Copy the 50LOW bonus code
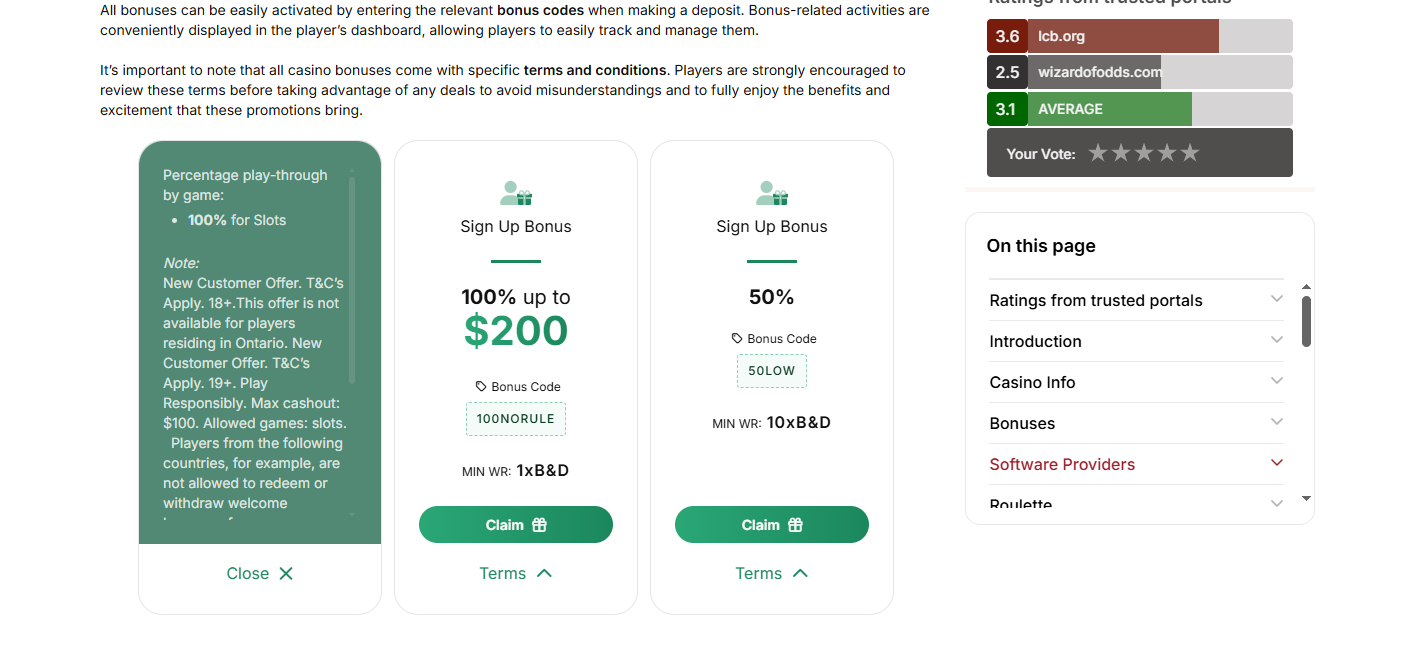The image size is (1418, 656). point(771,371)
